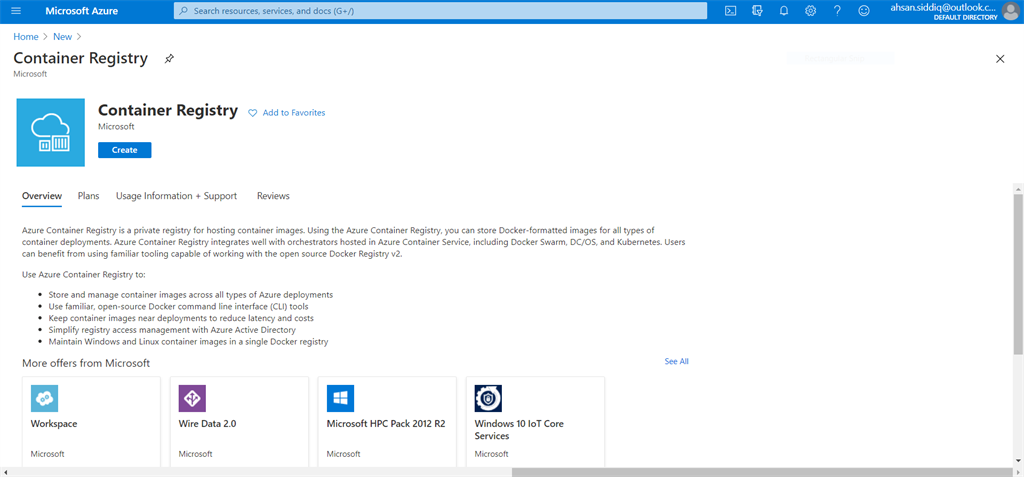The image size is (1024, 477).
Task: Focus the search resources input box
Action: [440, 11]
